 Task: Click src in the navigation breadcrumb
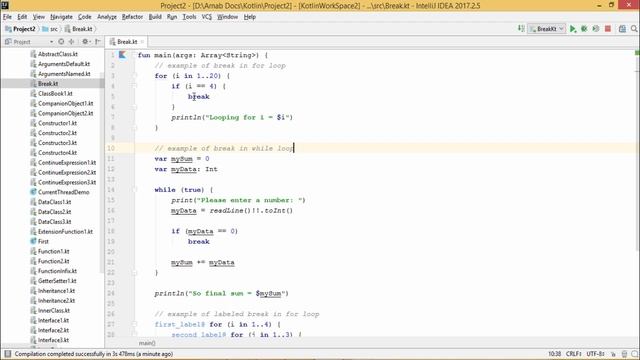(54, 29)
